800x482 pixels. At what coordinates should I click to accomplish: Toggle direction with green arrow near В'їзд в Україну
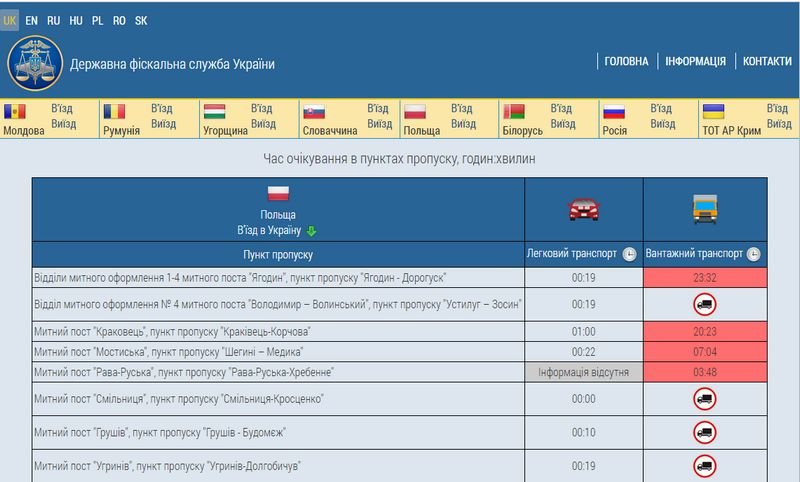click(311, 231)
